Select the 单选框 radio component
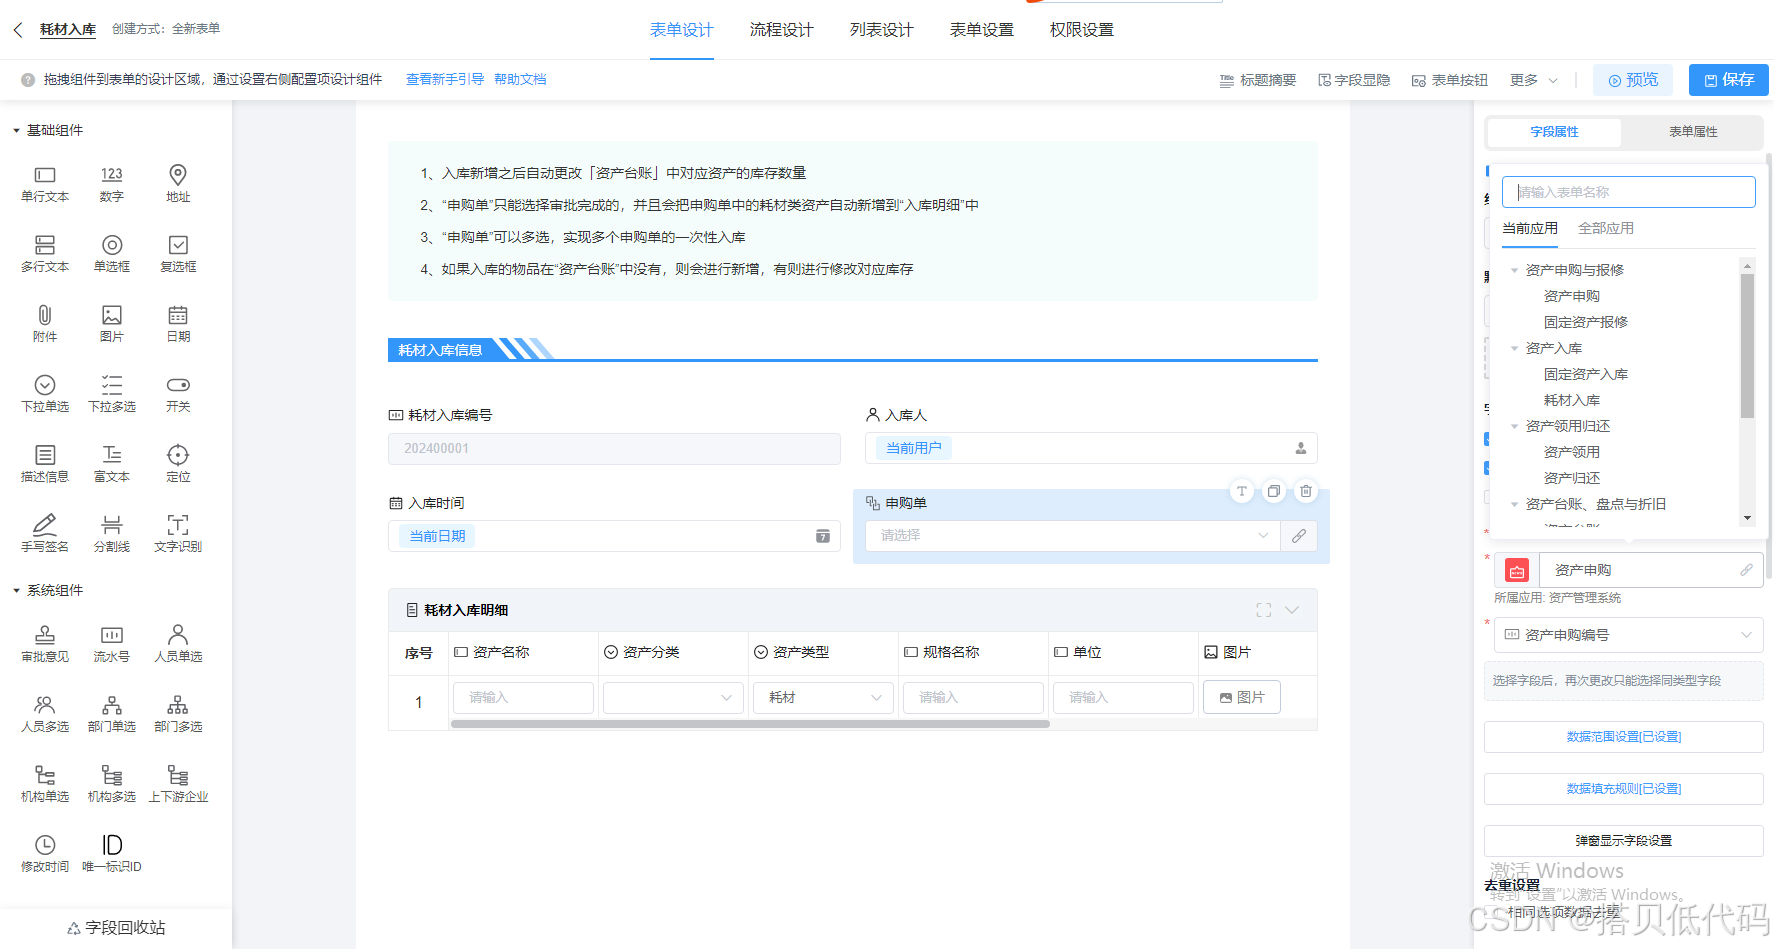 [112, 254]
